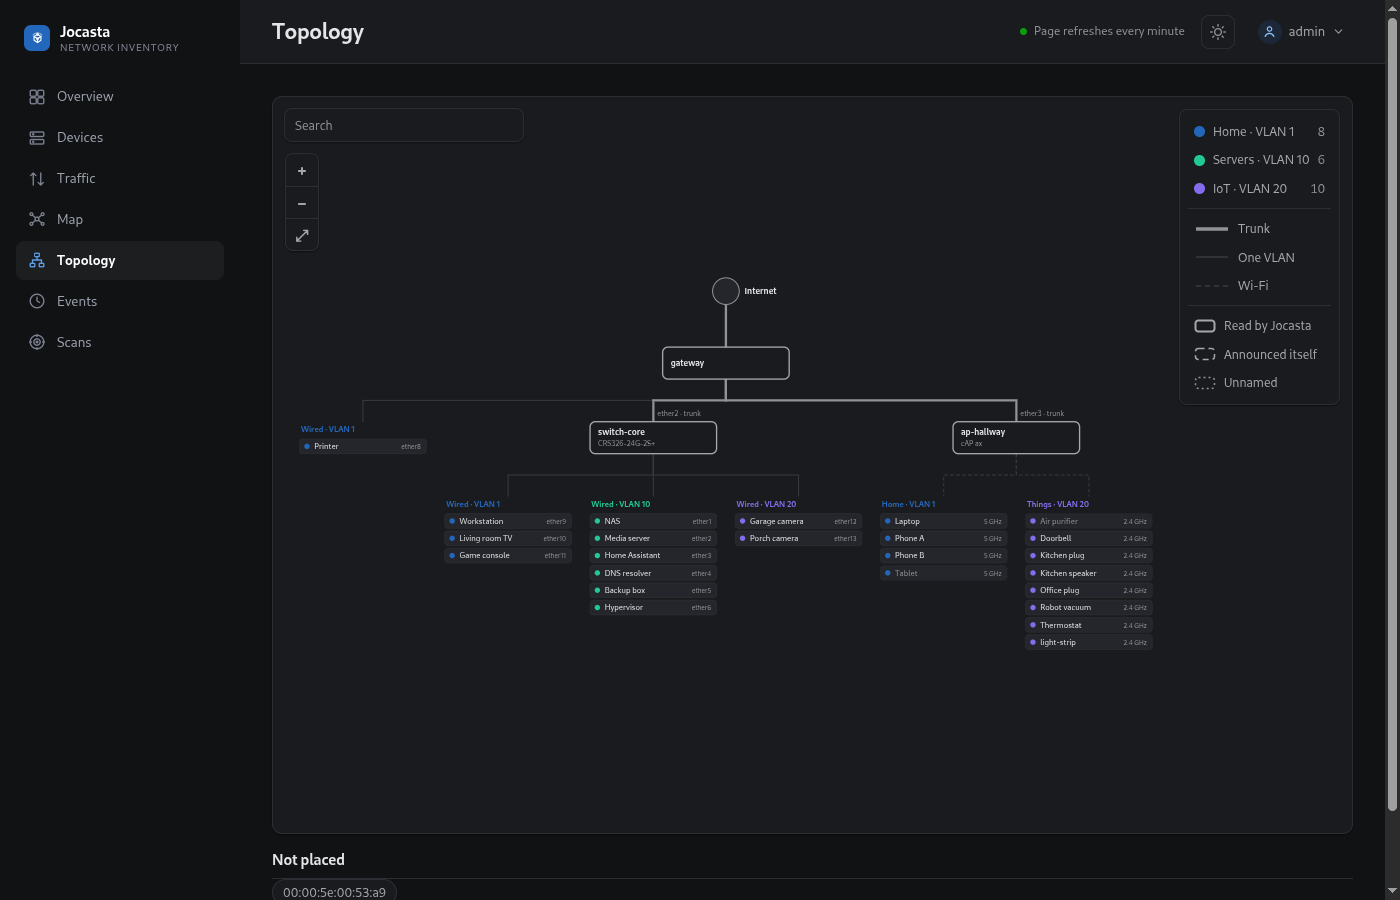
Task: Click the Servers VLAN 10 green swatch
Action: click(1200, 160)
